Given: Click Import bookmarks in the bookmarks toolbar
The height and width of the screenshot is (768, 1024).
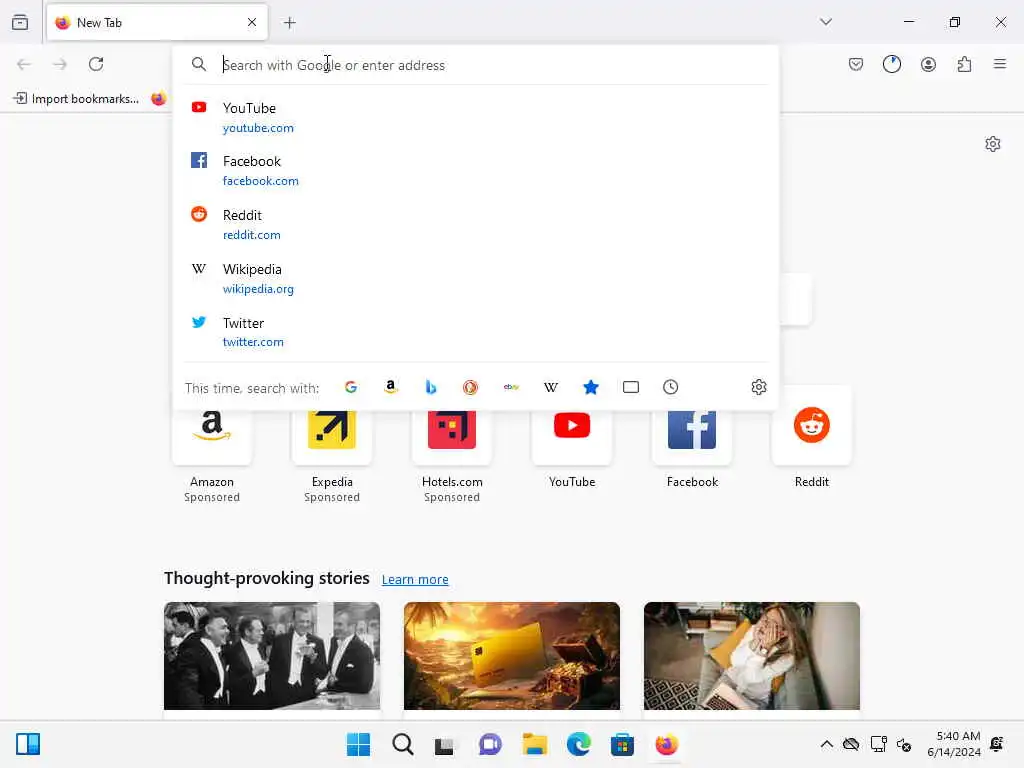Looking at the screenshot, I should click(x=76, y=99).
